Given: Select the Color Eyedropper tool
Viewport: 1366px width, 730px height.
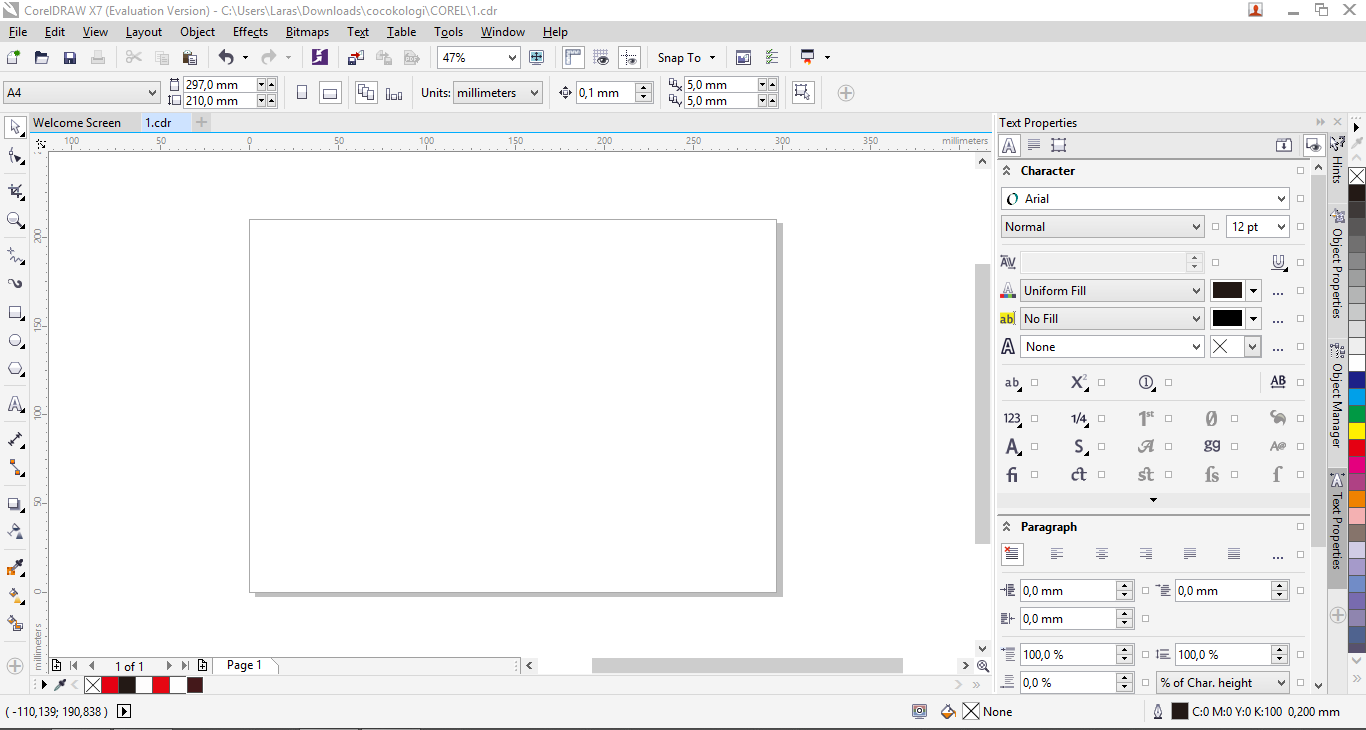Looking at the screenshot, I should [15, 567].
